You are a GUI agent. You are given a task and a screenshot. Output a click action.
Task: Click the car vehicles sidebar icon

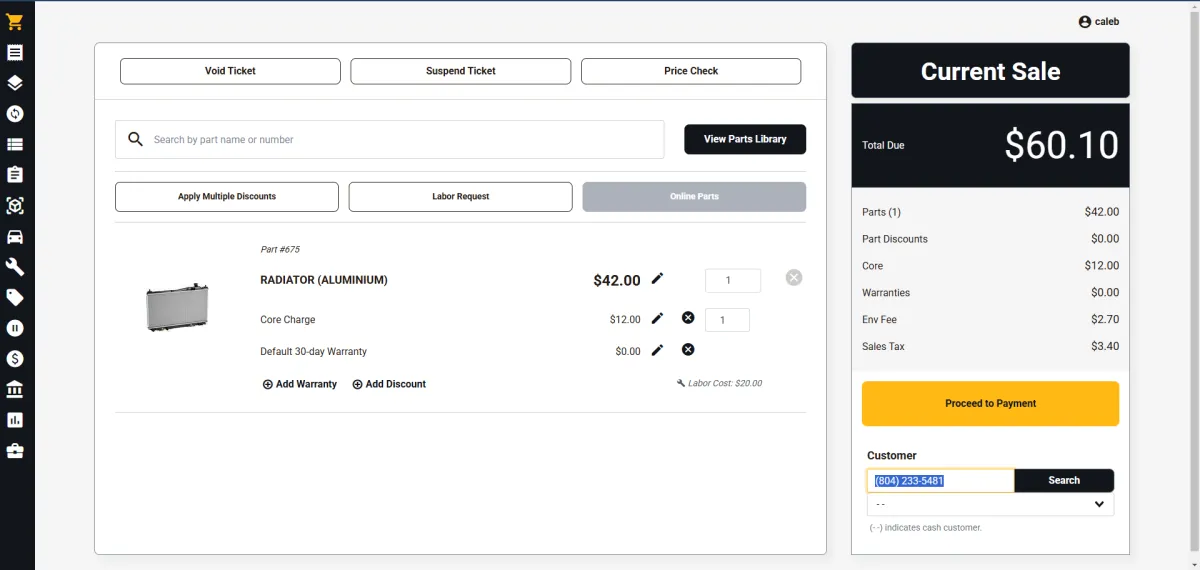pos(15,237)
